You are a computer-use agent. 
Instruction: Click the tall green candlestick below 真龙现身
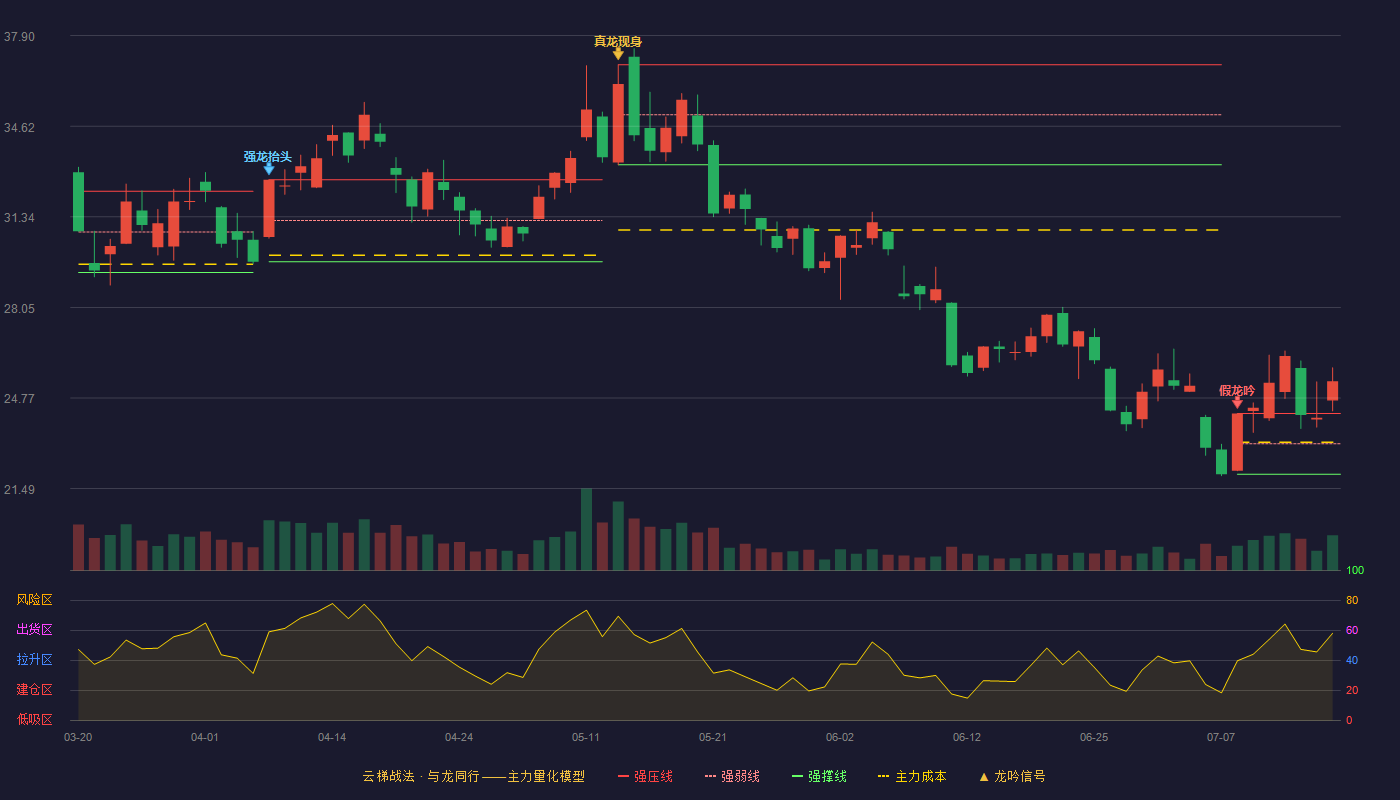(x=634, y=96)
